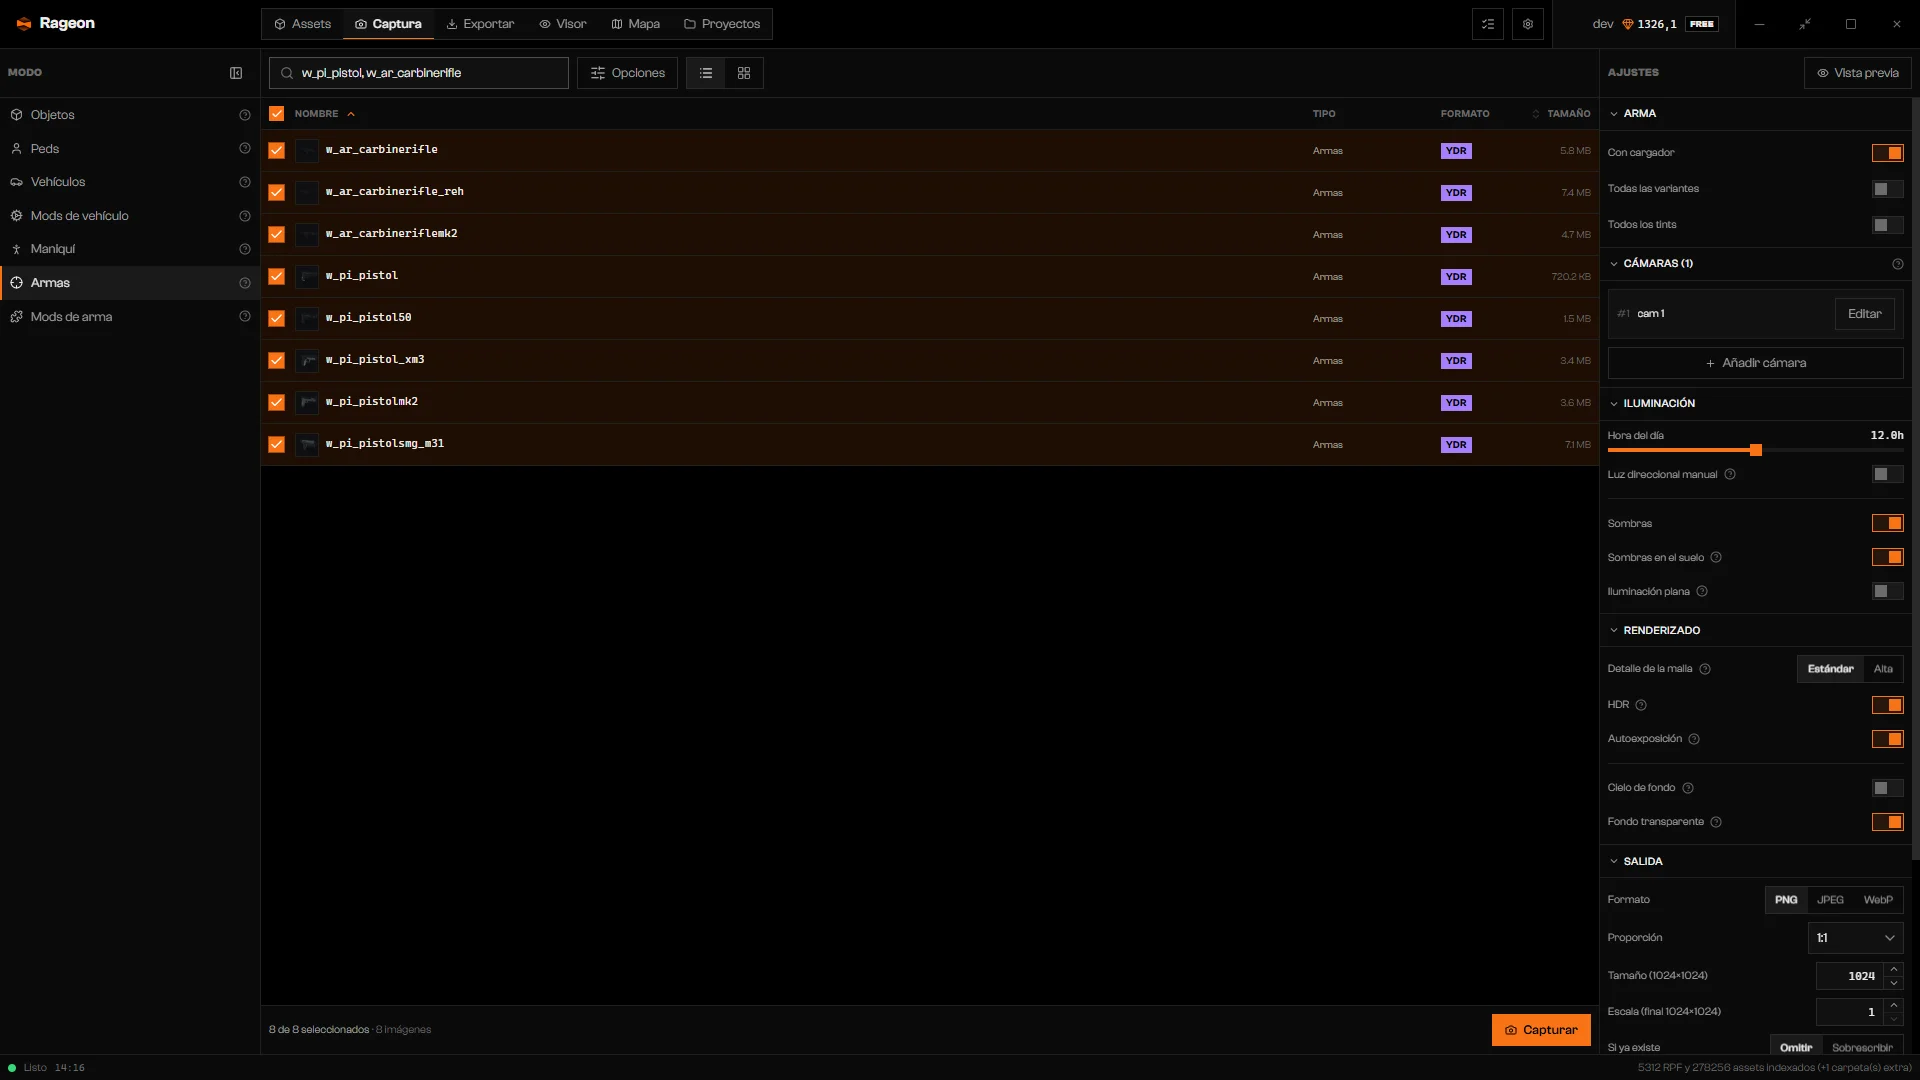Open Vista previa button
1920x1080 pixels.
click(x=1858, y=73)
